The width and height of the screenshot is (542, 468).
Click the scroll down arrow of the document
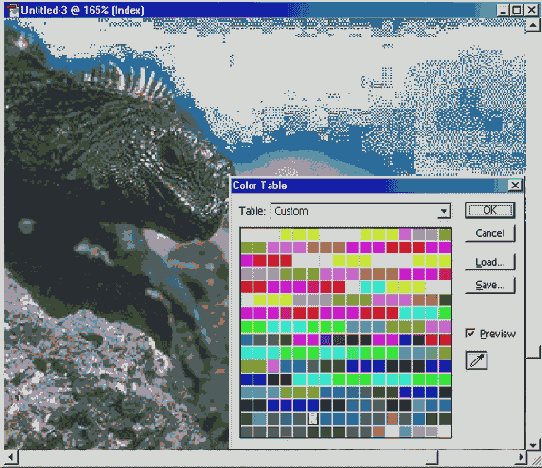pyautogui.click(x=533, y=445)
